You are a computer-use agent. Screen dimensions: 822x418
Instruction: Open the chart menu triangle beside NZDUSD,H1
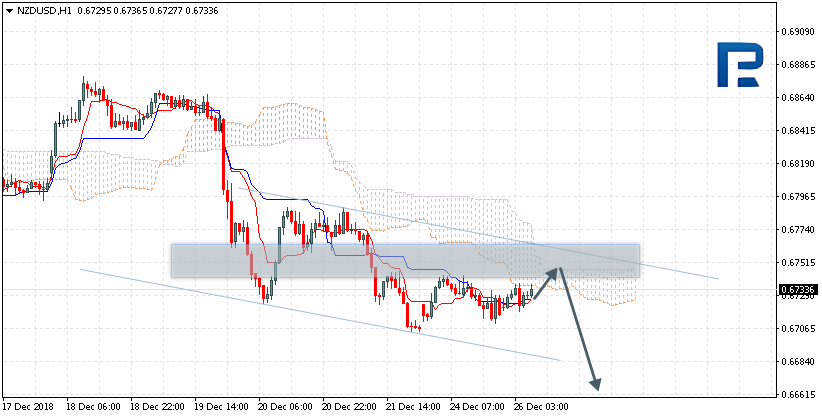coord(8,10)
